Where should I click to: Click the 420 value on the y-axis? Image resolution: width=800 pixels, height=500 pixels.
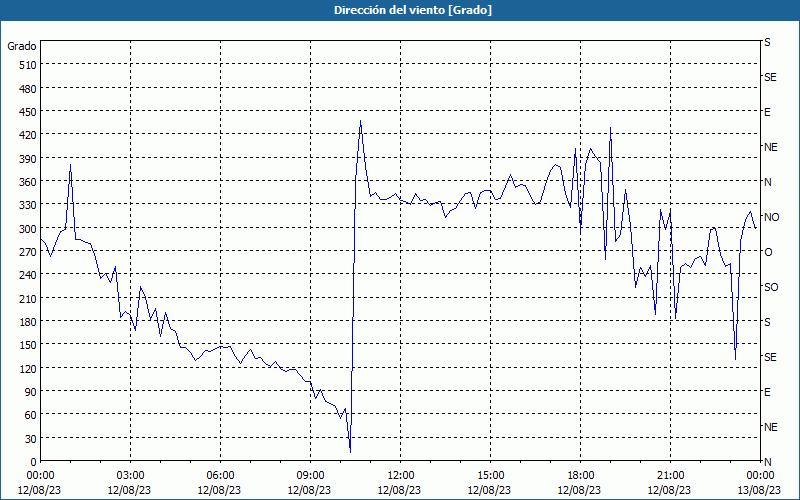(27, 135)
